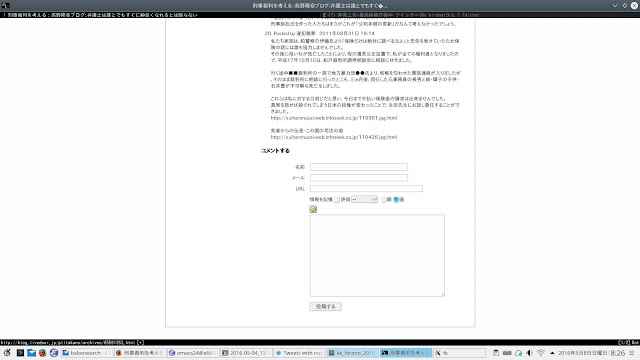Click the submit comment button
Image resolution: width=640 pixels, height=360 pixels.
tap(325, 307)
